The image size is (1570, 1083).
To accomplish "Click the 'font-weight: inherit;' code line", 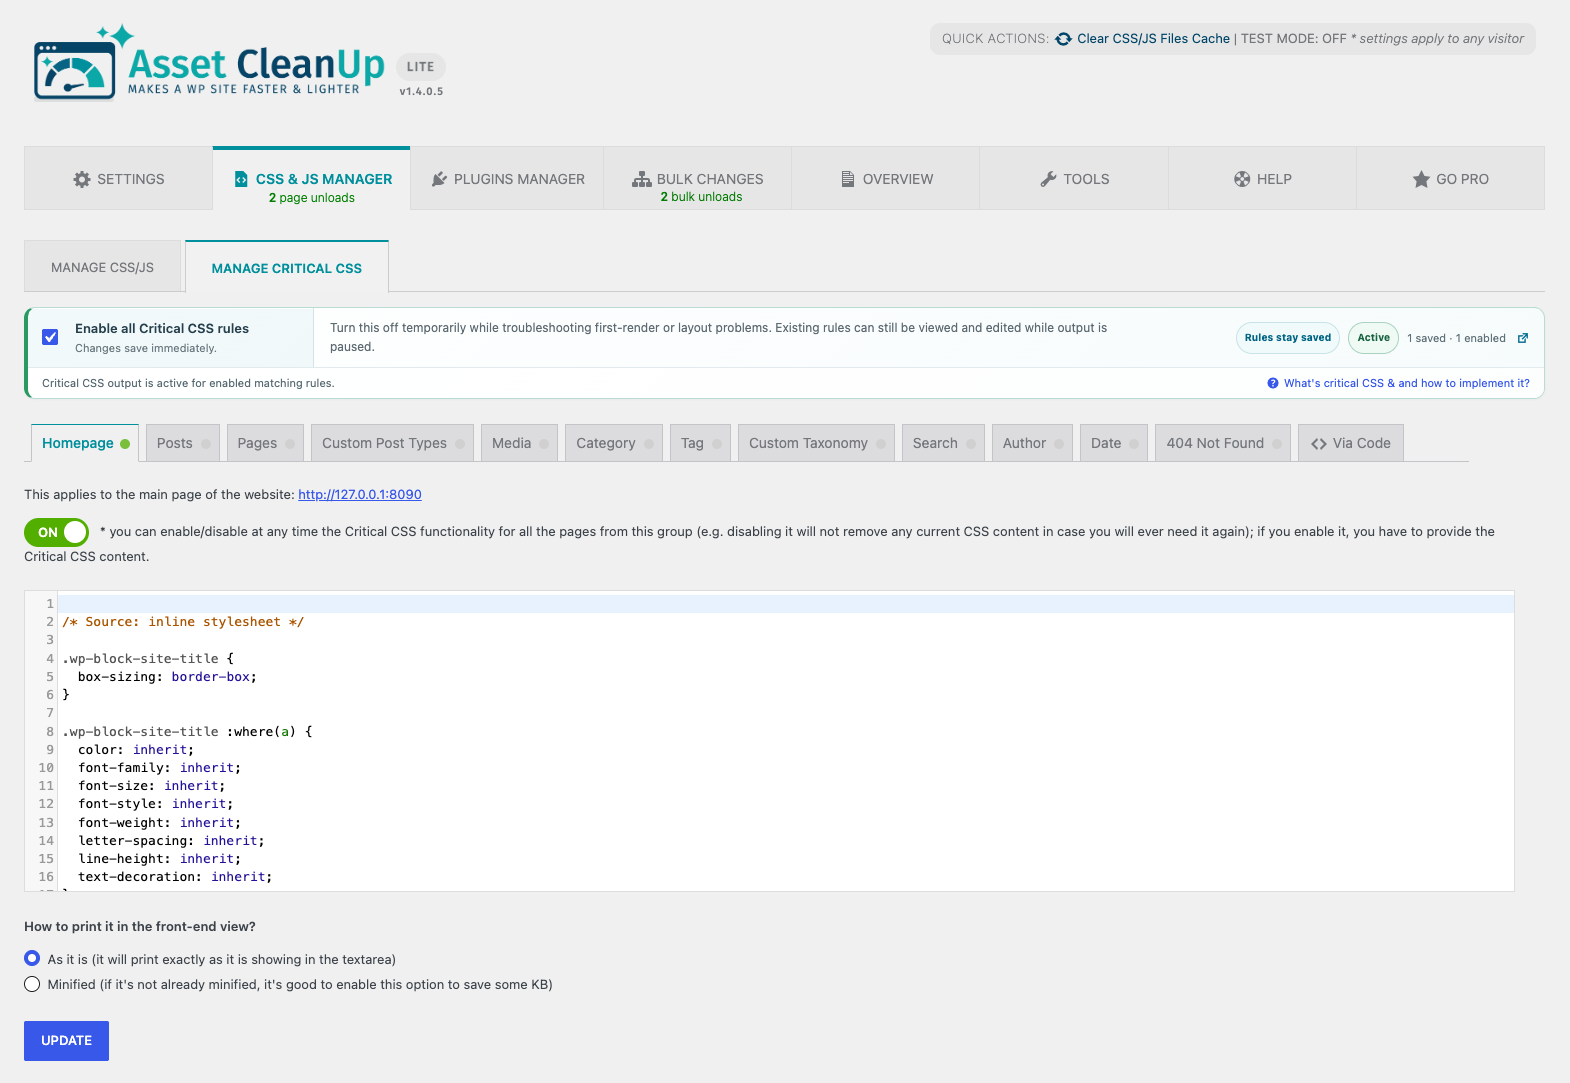I will [159, 823].
